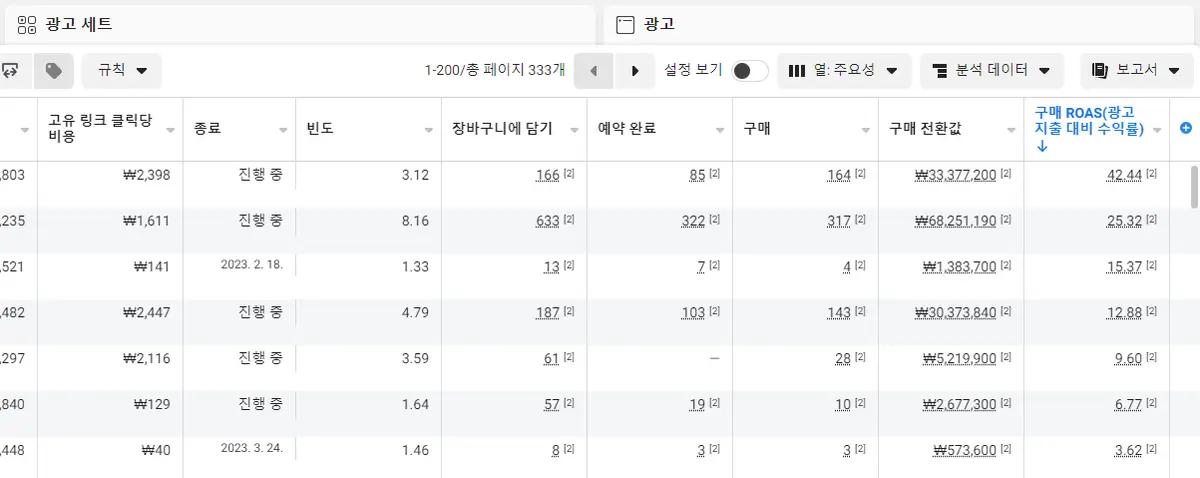Click conversion value ₩68,251,190

955,221
